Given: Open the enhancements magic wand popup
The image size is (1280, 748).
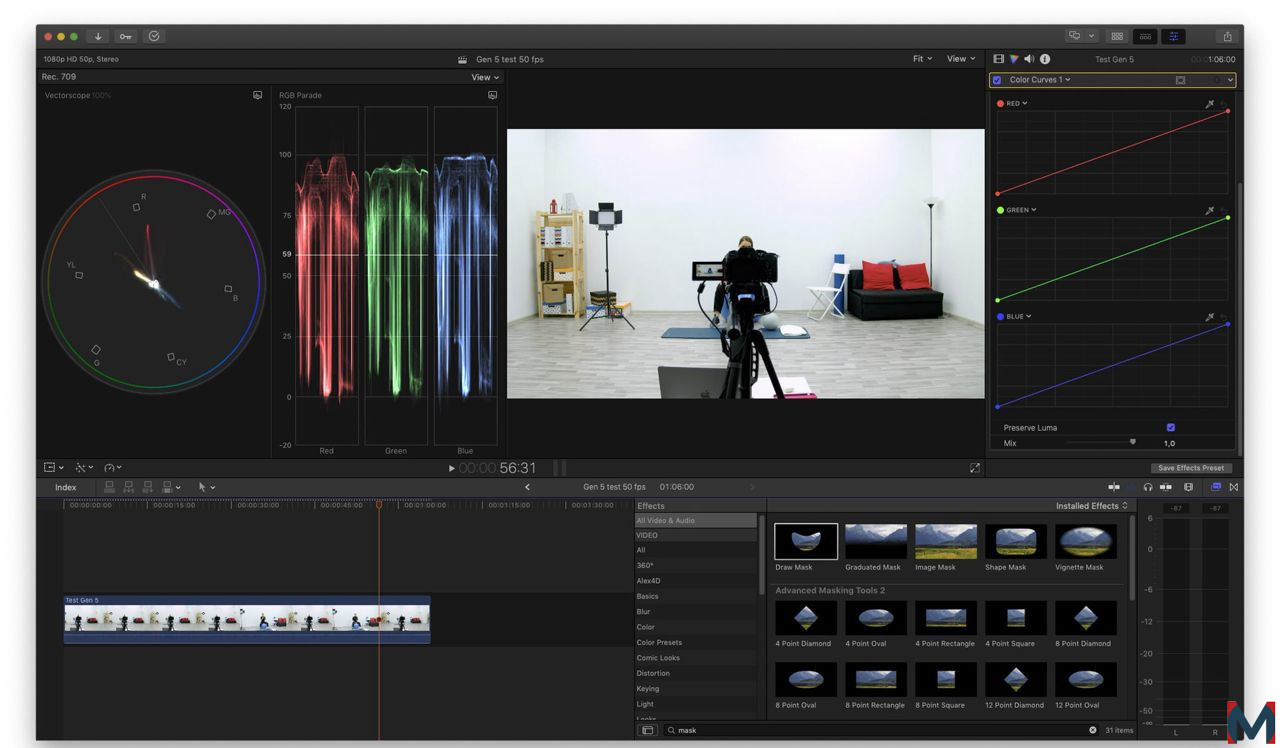Looking at the screenshot, I should [84, 467].
